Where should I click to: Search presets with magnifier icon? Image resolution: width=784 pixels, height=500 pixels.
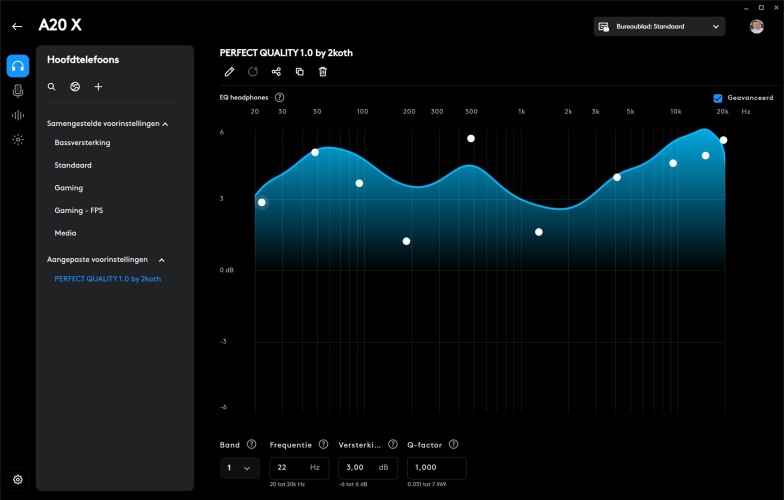pos(52,87)
